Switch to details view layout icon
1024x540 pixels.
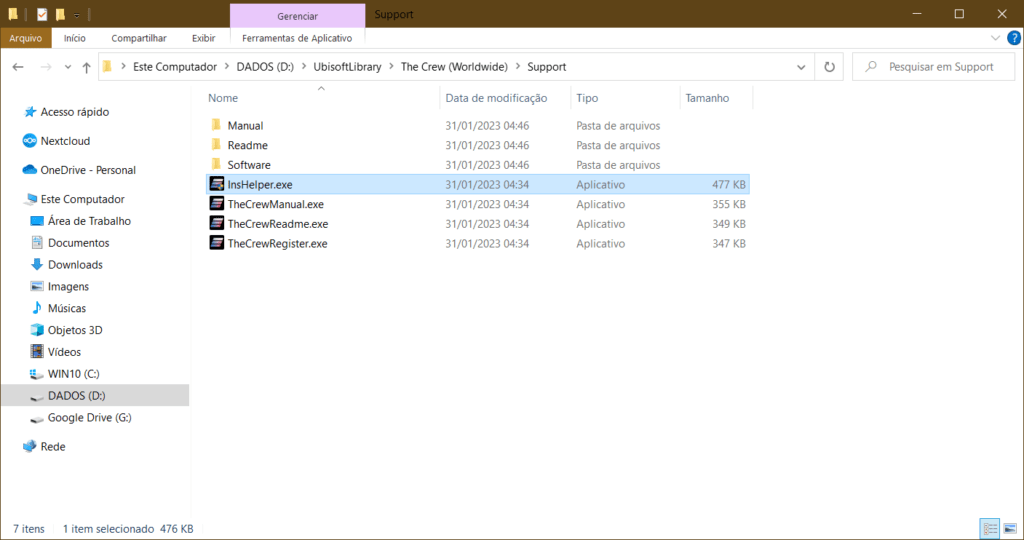[991, 528]
